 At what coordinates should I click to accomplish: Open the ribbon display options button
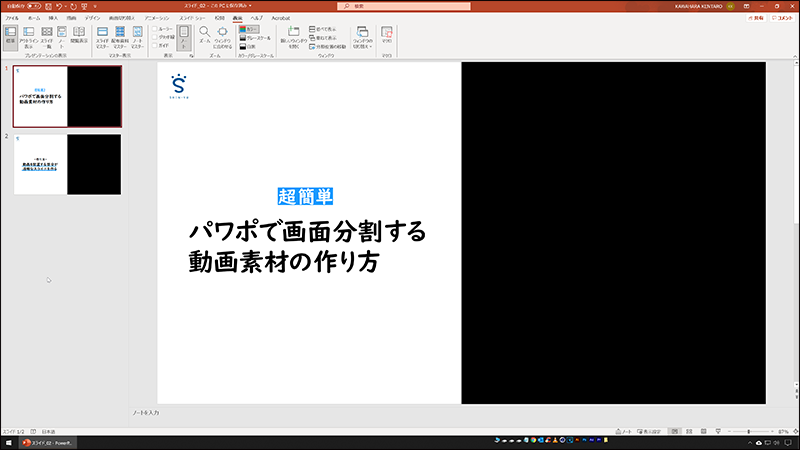(746, 6)
